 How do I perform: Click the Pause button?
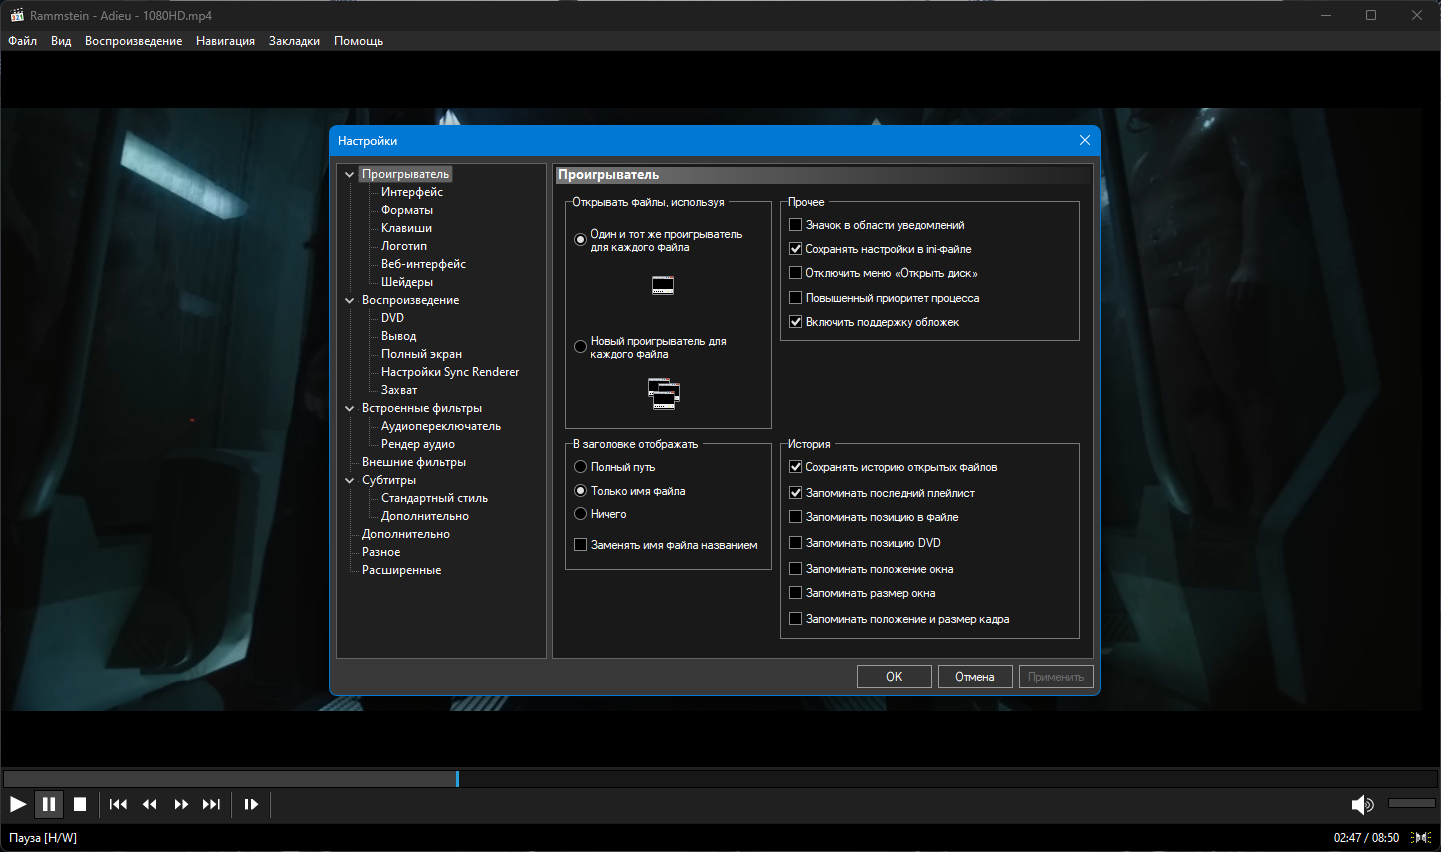(x=49, y=804)
